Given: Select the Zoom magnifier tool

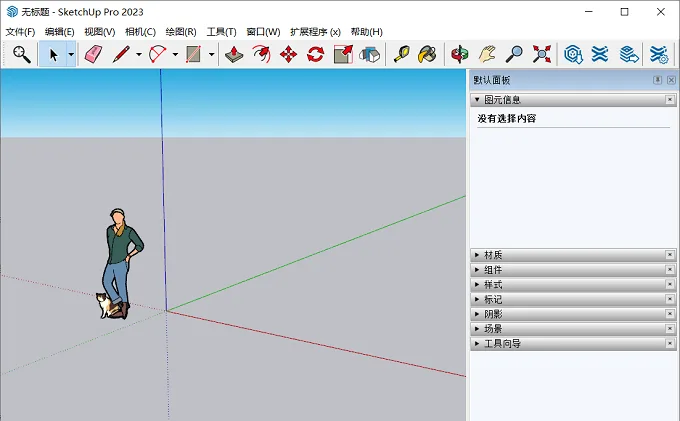Looking at the screenshot, I should click(514, 55).
